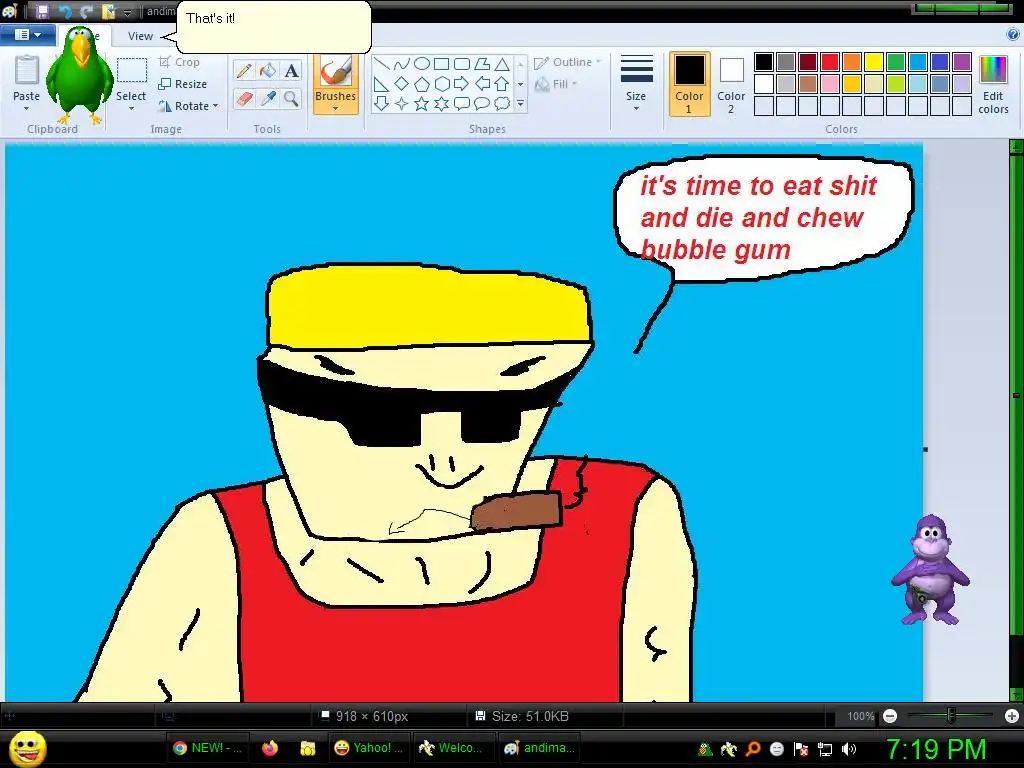
Task: Click Redo in the quick access toolbar
Action: tap(87, 11)
